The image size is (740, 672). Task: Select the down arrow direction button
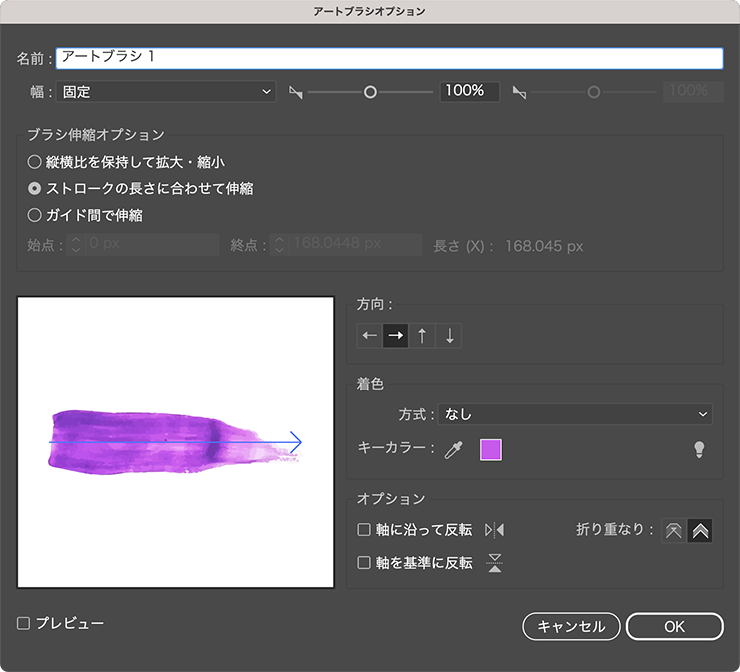[x=449, y=336]
